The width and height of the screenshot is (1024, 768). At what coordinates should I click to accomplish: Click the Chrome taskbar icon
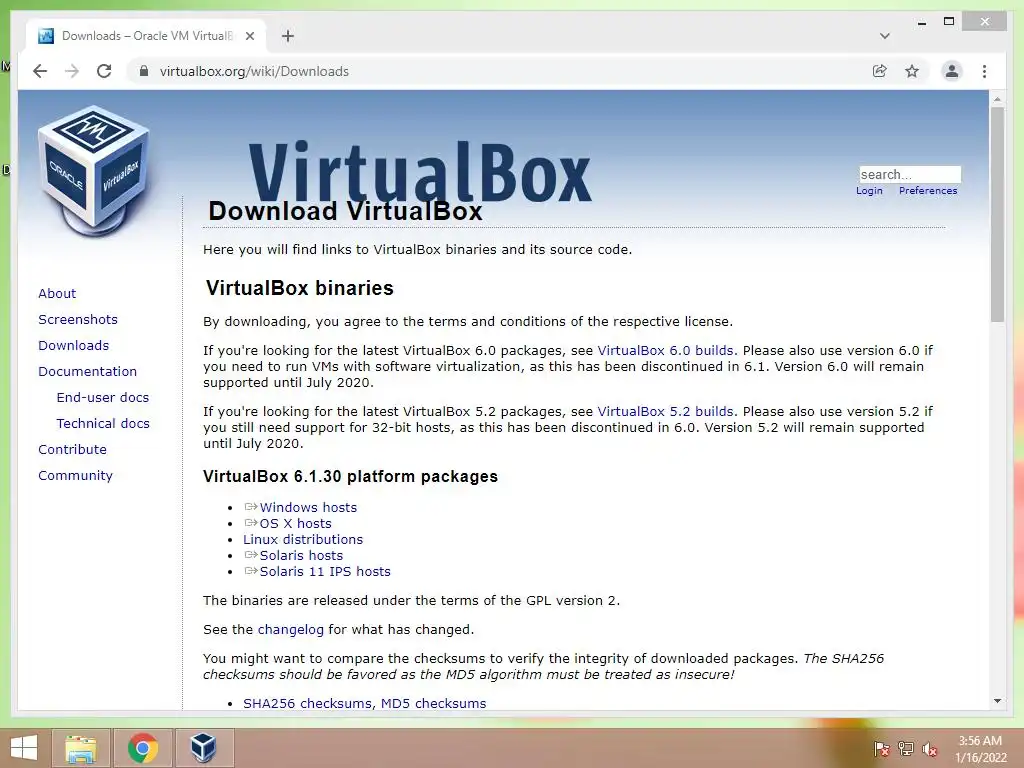point(143,748)
